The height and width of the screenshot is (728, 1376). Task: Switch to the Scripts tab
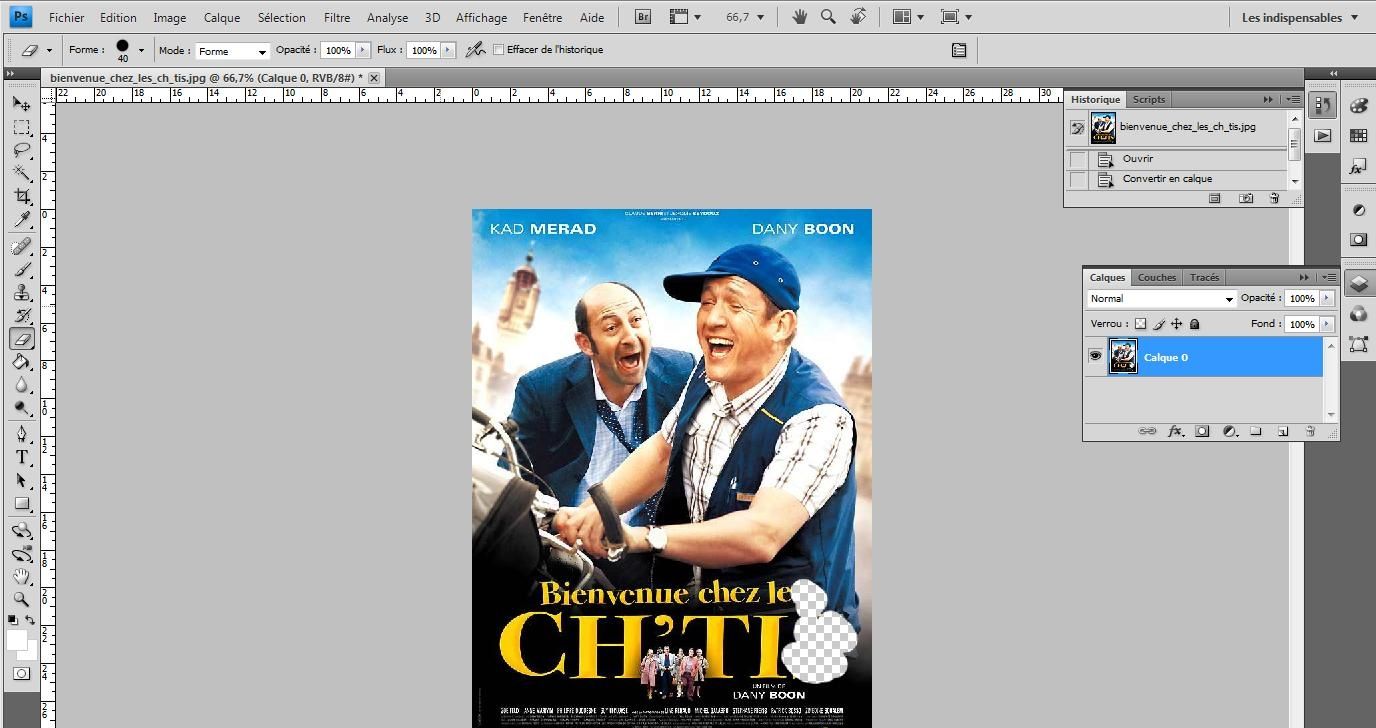[1149, 99]
